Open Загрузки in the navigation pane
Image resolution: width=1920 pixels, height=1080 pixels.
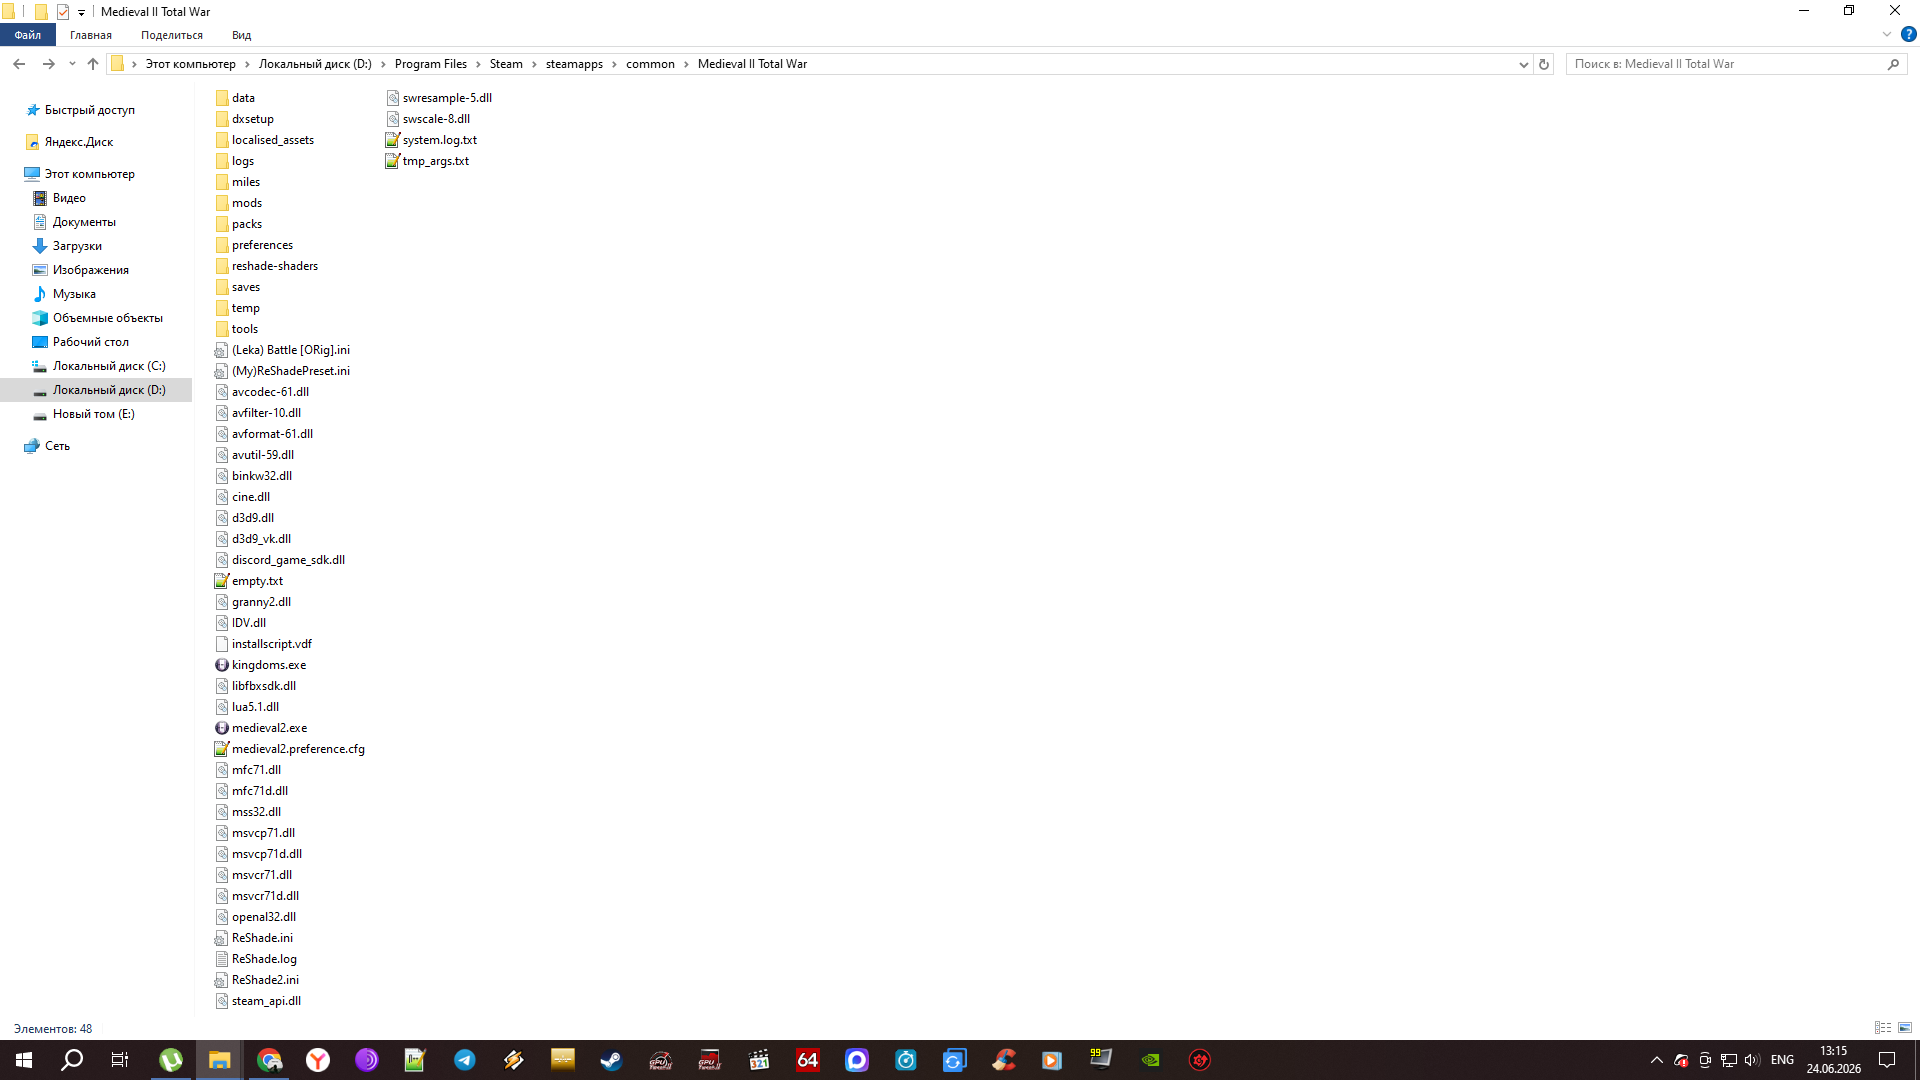(77, 246)
